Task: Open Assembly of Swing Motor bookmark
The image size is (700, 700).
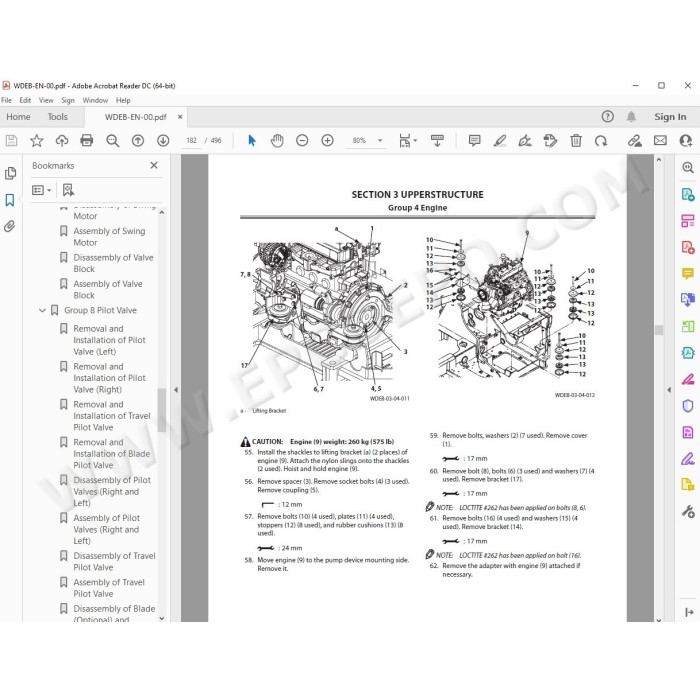Action: pyautogui.click(x=109, y=237)
